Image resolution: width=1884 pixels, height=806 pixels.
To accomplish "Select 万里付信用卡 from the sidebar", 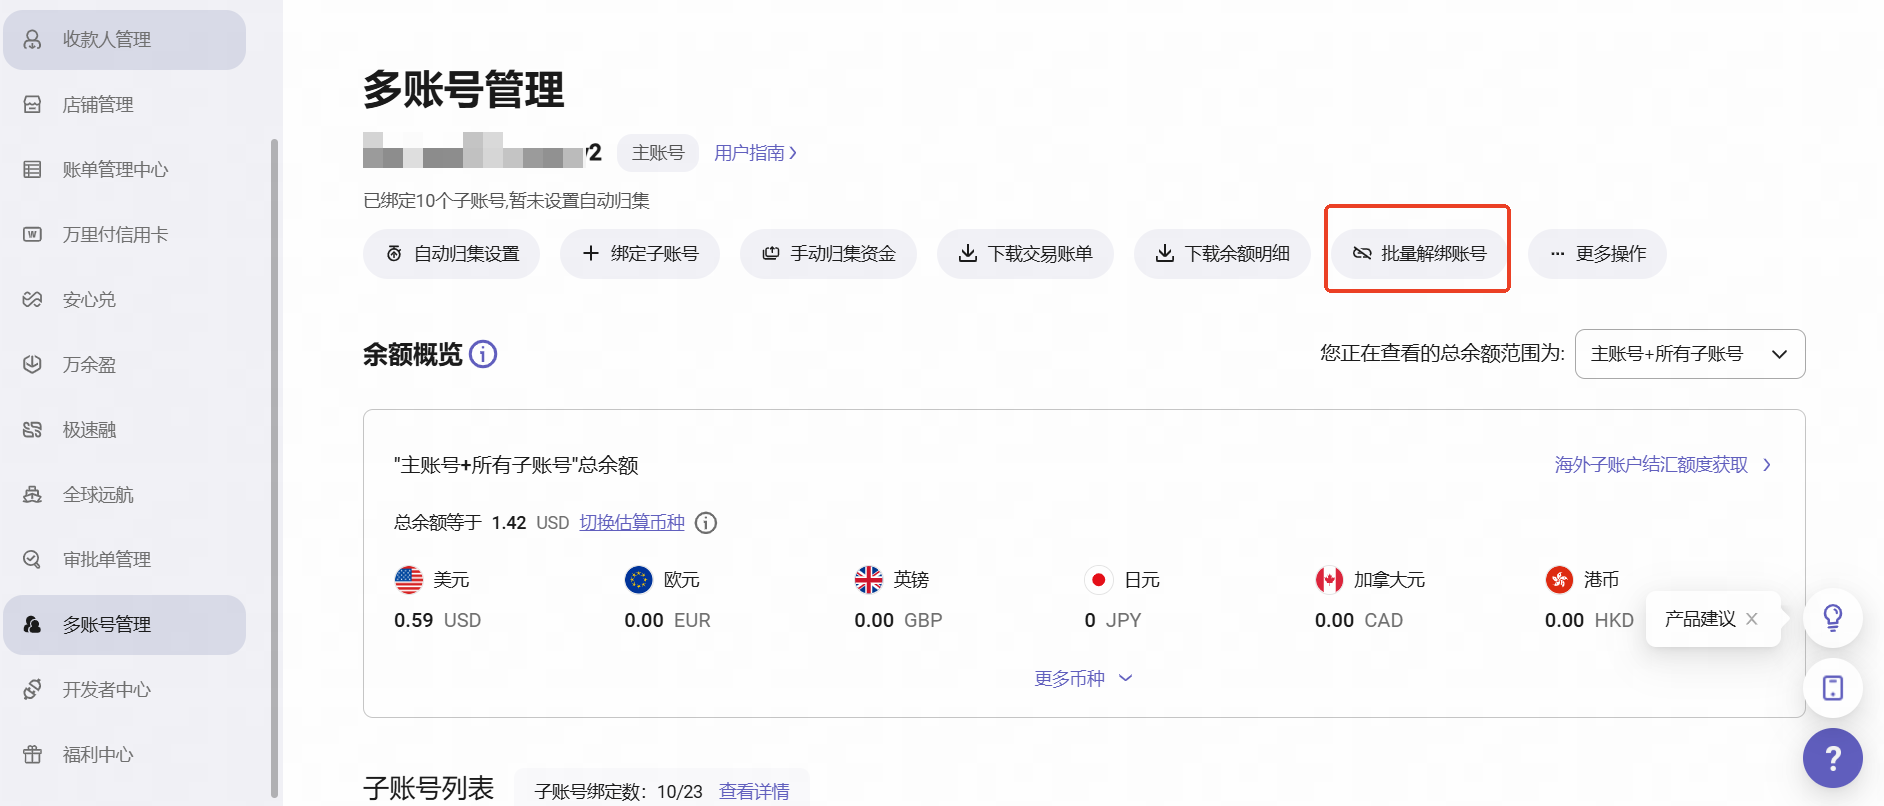I will pos(115,235).
